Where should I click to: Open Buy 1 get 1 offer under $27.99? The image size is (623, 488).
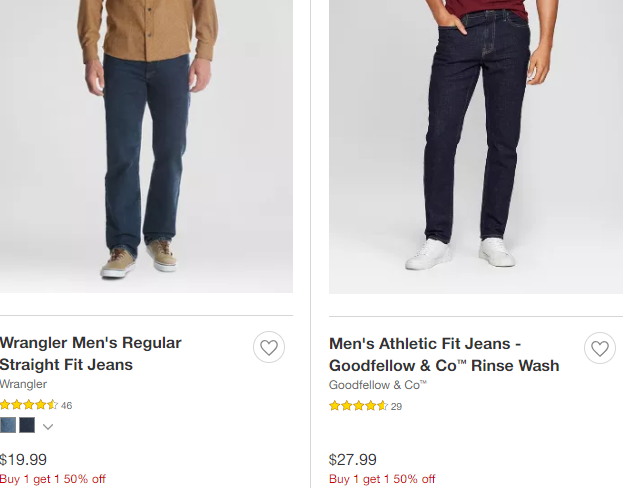[382, 479]
